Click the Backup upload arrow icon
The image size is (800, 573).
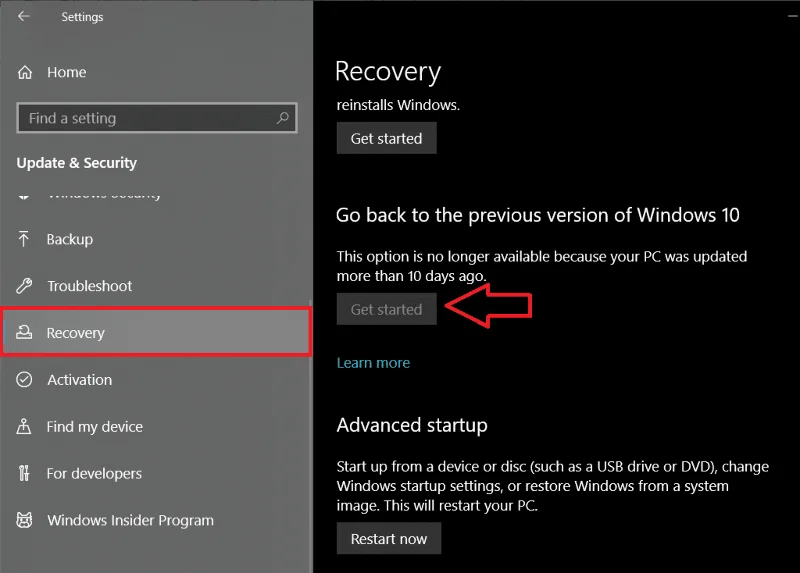[23, 239]
